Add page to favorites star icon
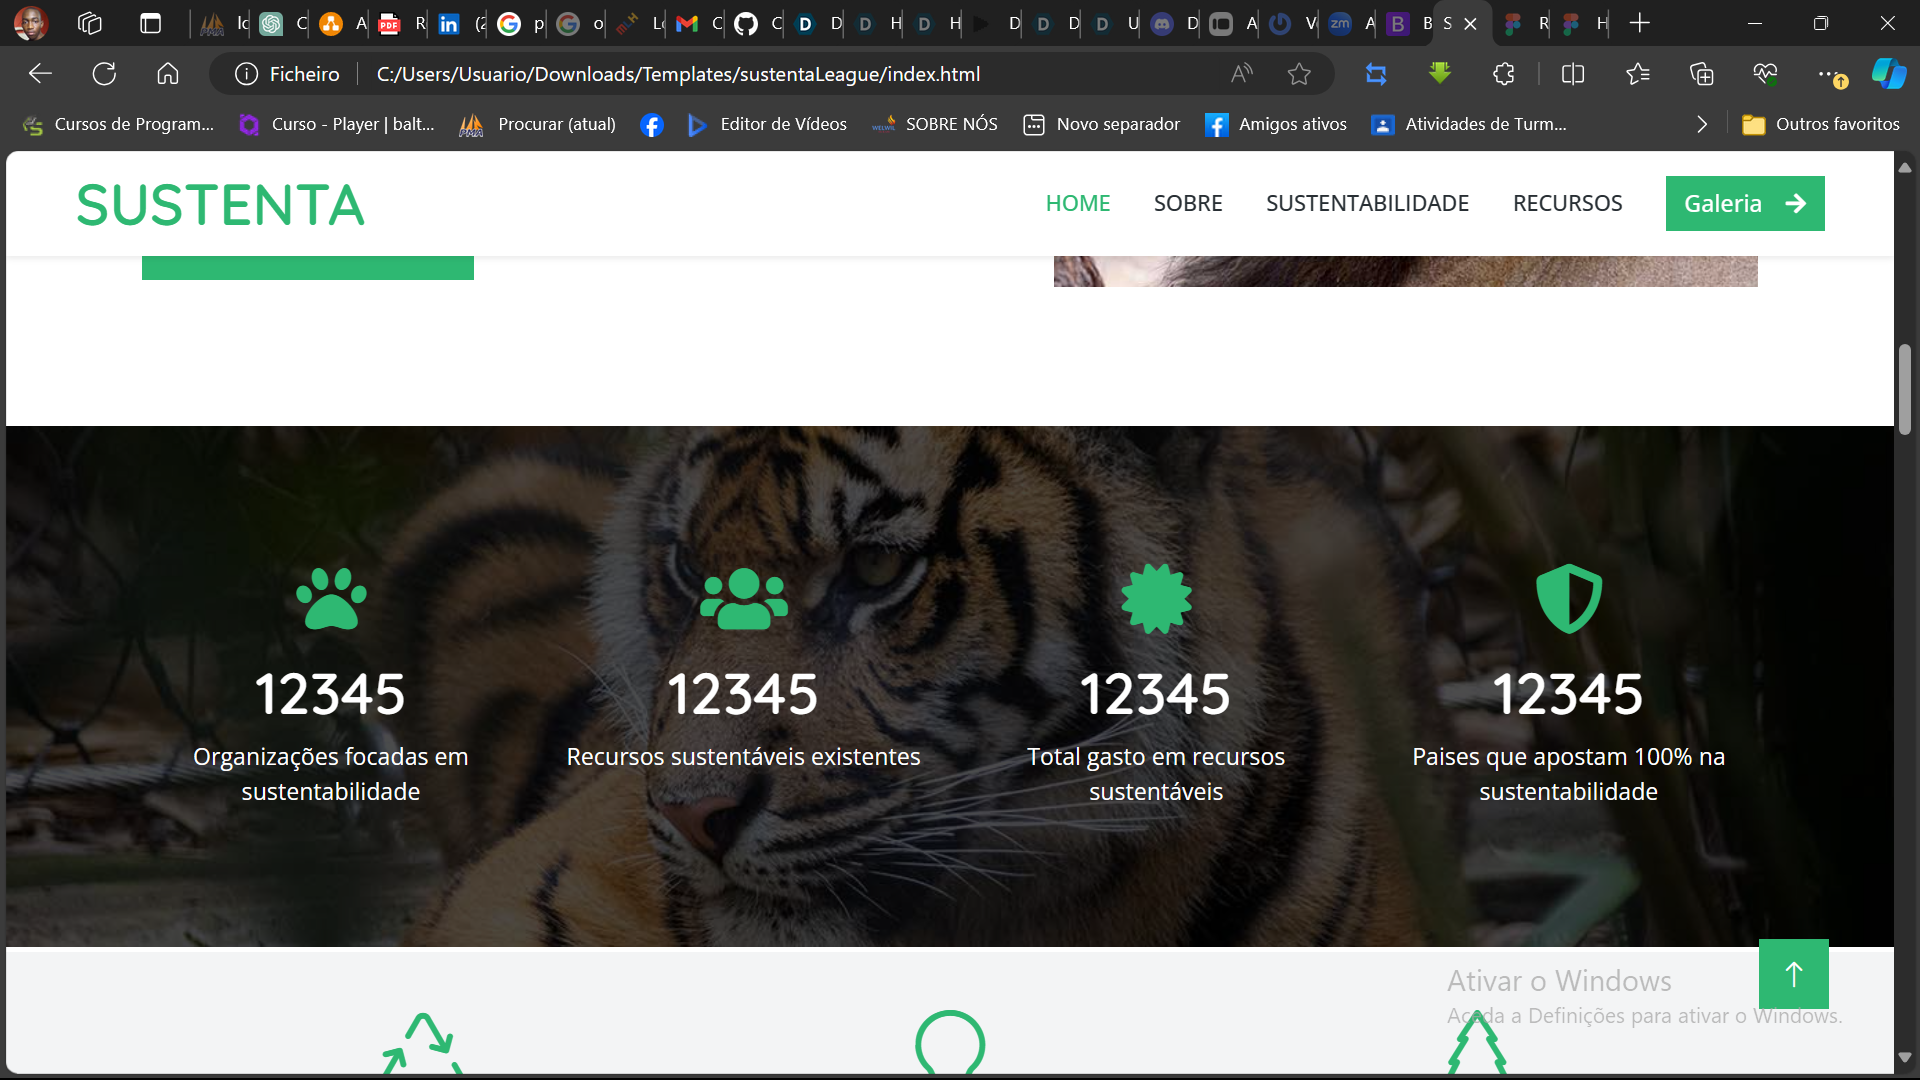Screen dimensions: 1920x1080 (1299, 74)
